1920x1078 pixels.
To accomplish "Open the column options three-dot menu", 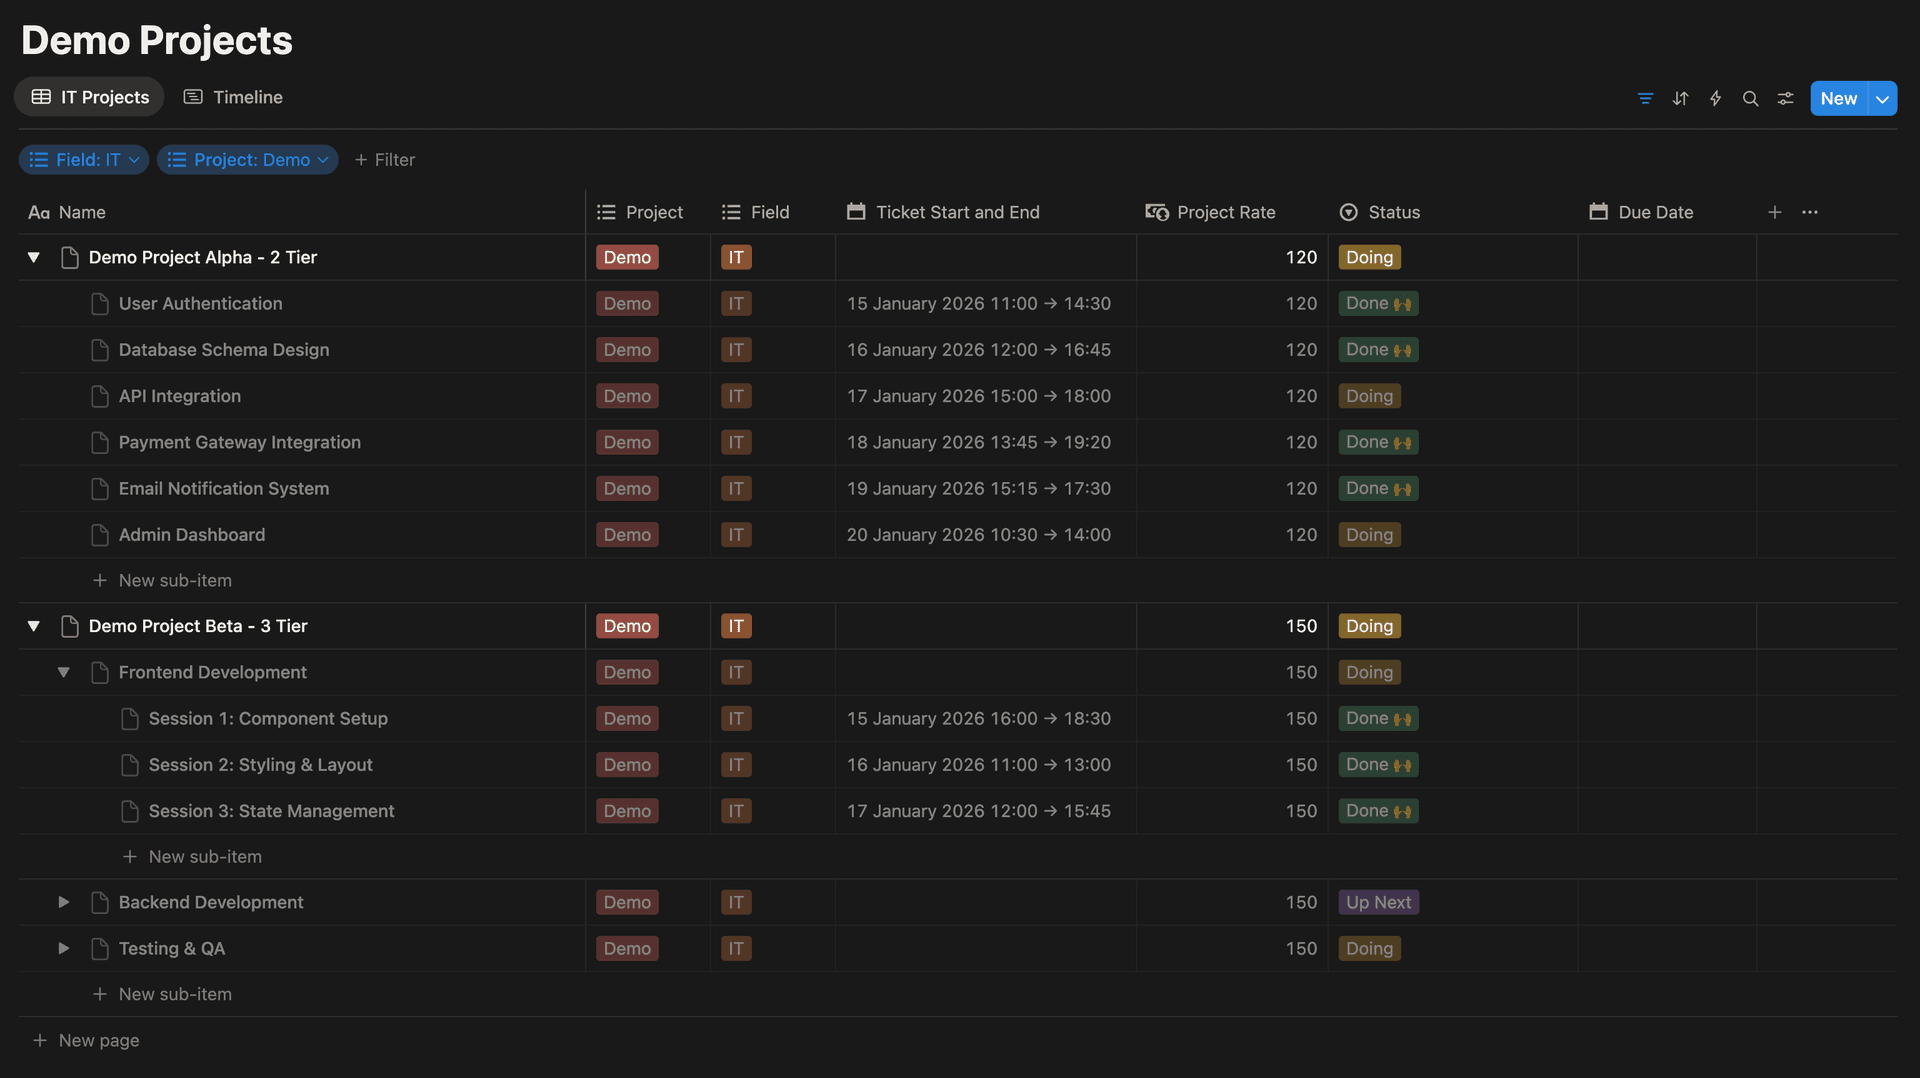I will pos(1810,212).
